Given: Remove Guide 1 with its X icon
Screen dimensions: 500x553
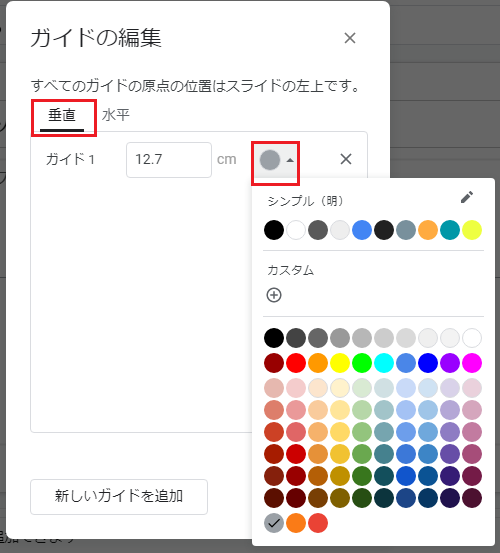Looking at the screenshot, I should click(x=346, y=159).
